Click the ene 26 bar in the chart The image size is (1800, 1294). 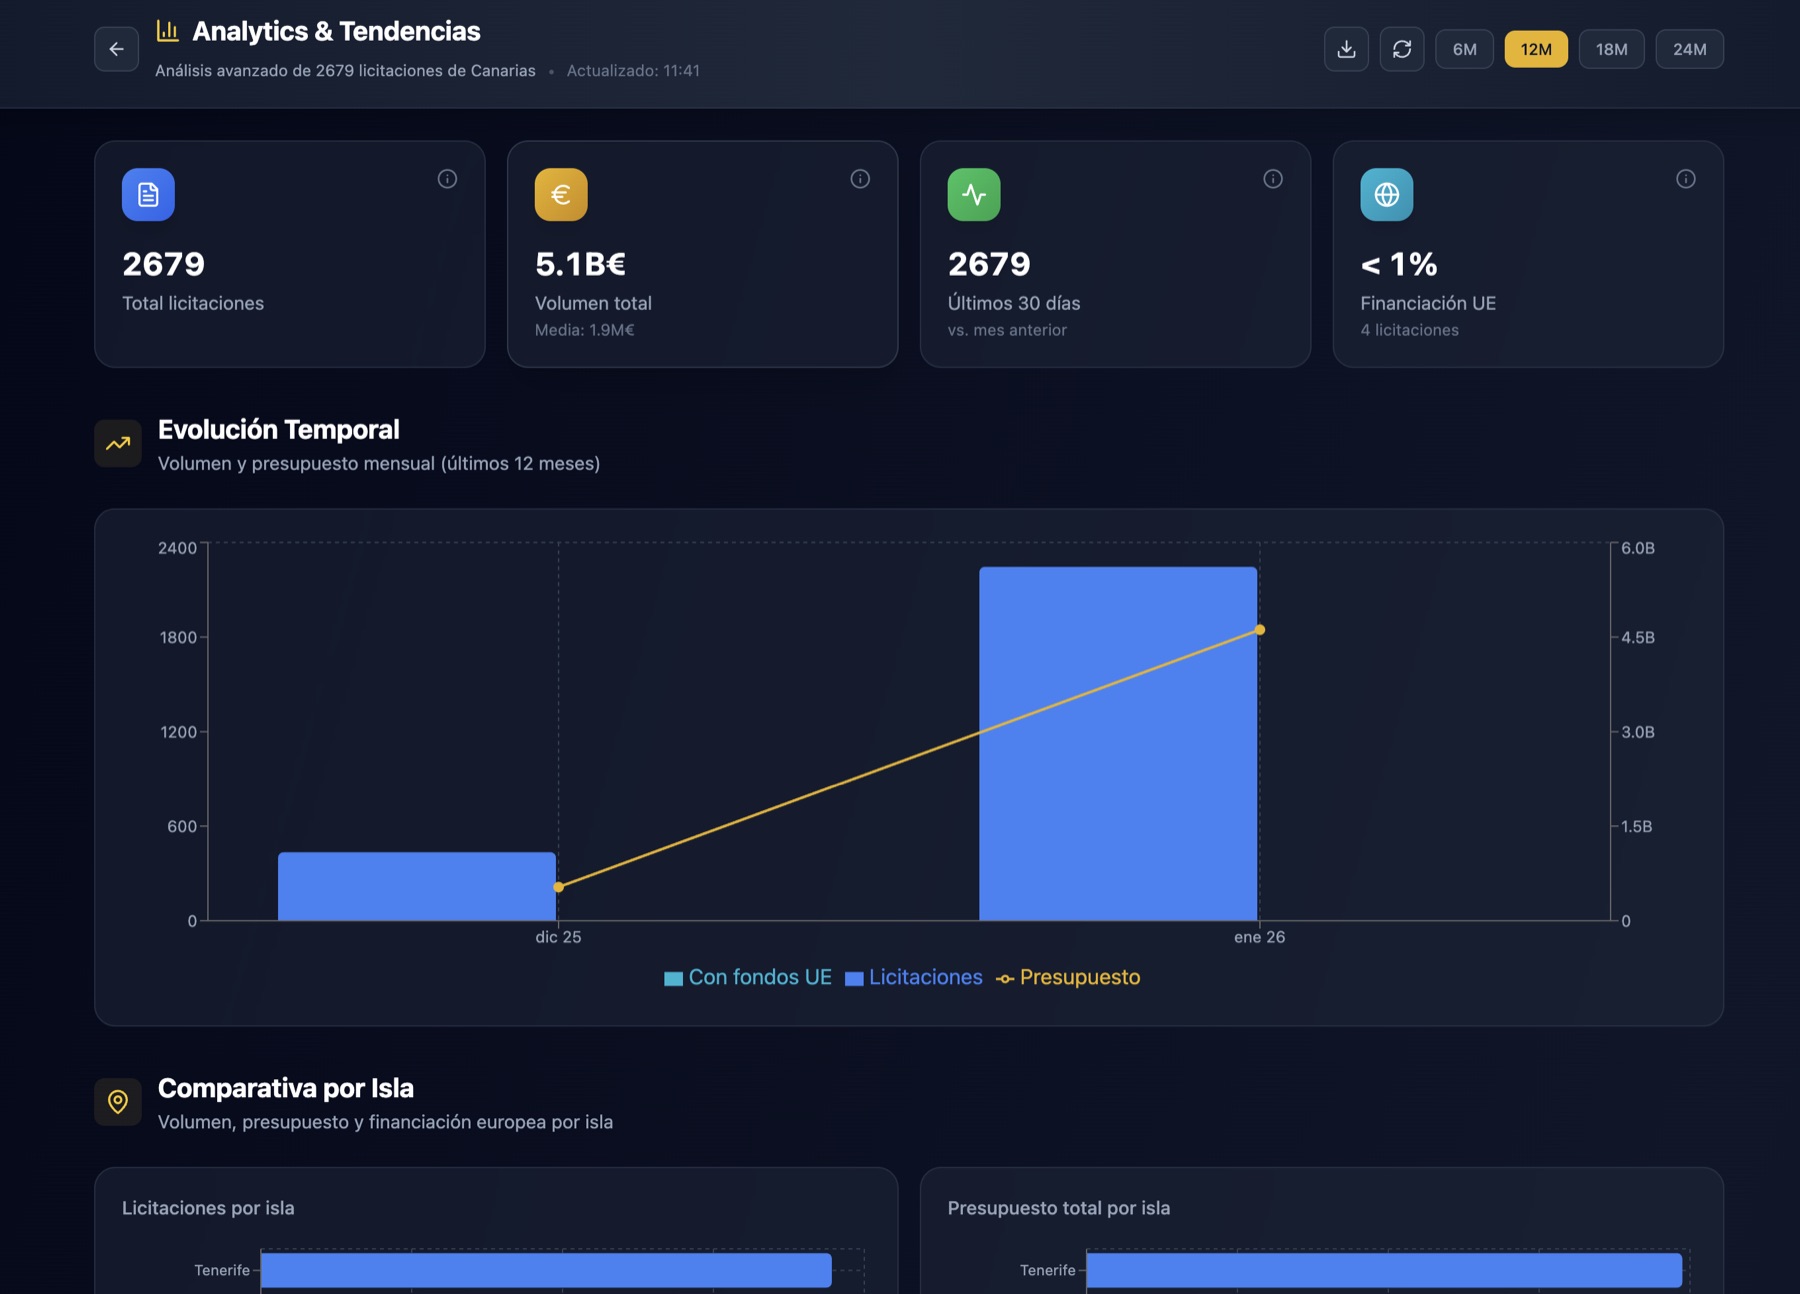point(1118,743)
